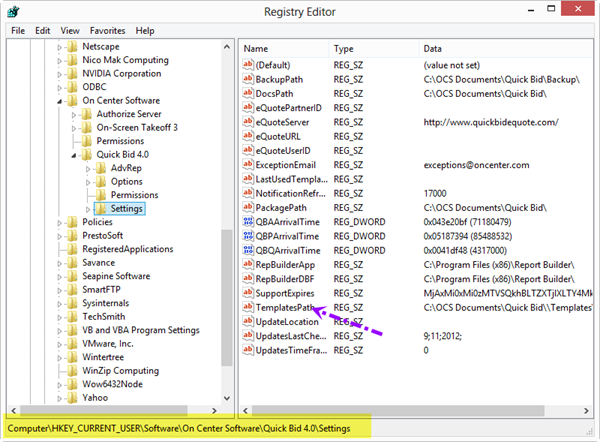Select the RegisteredApplications key
This screenshot has height=442, width=600.
(x=128, y=249)
